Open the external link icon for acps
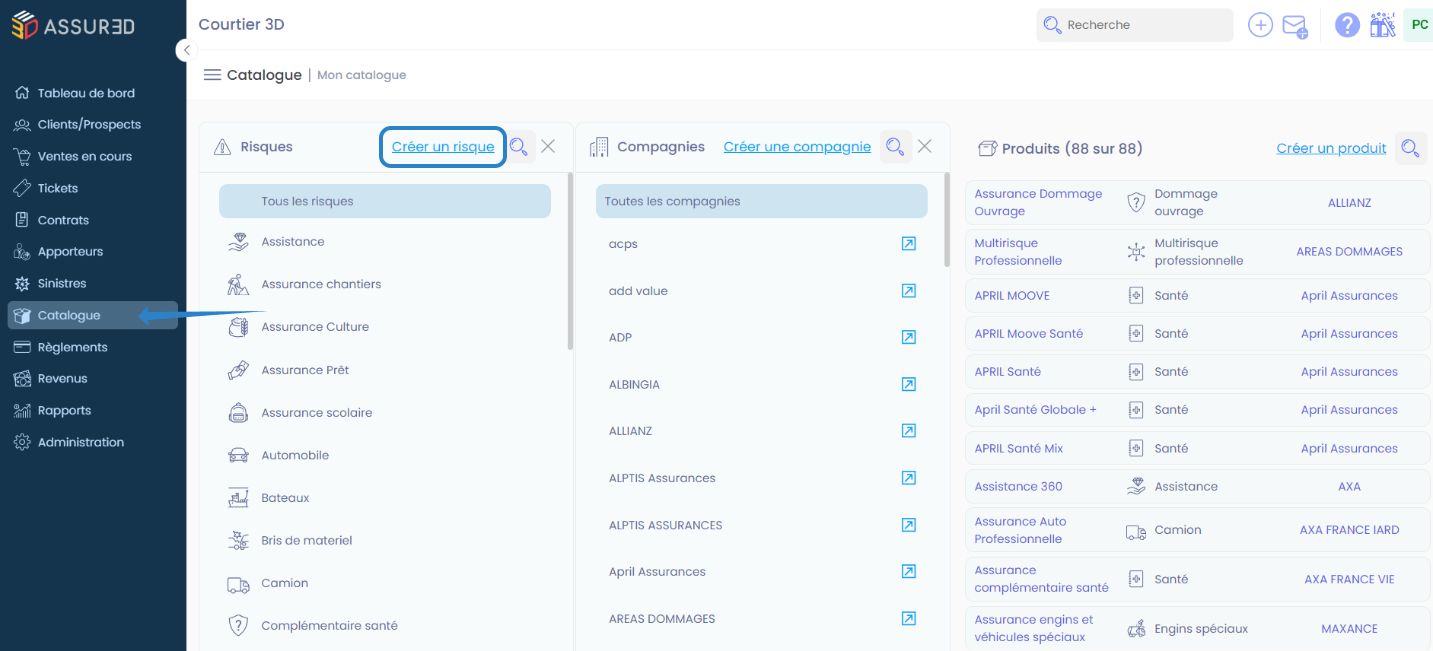 pyautogui.click(x=908, y=244)
